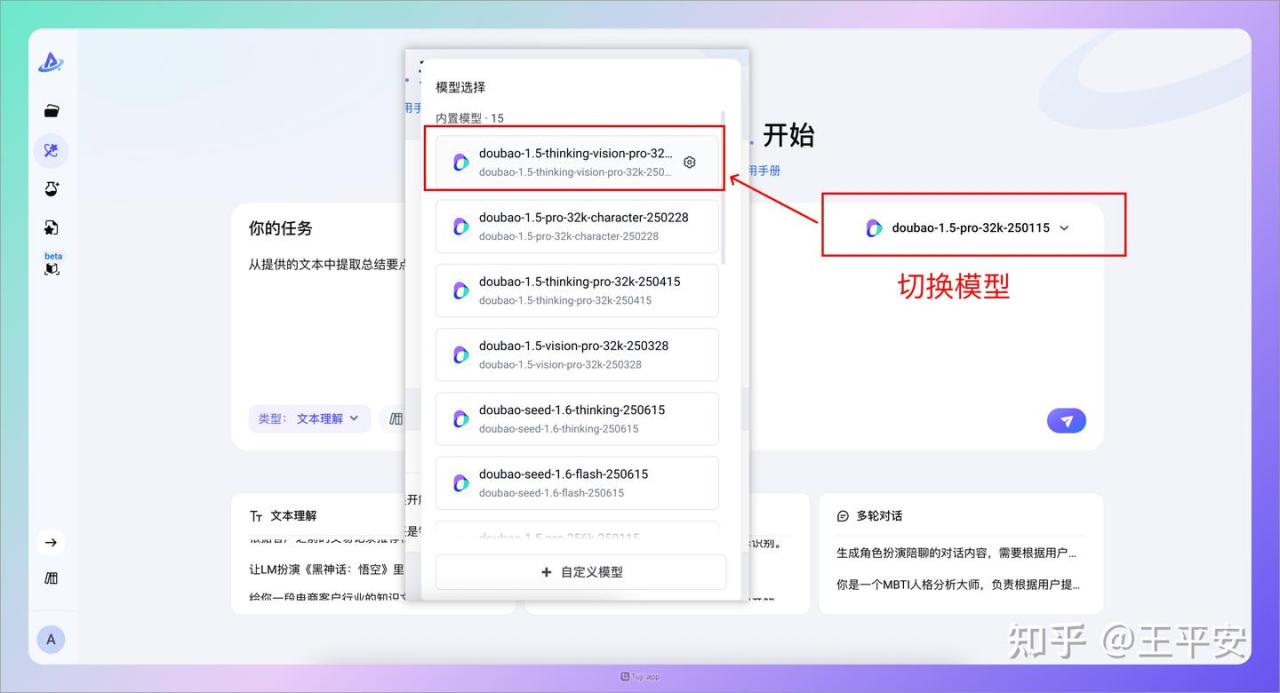Expand sidebar with the right arrow button

coord(51,543)
